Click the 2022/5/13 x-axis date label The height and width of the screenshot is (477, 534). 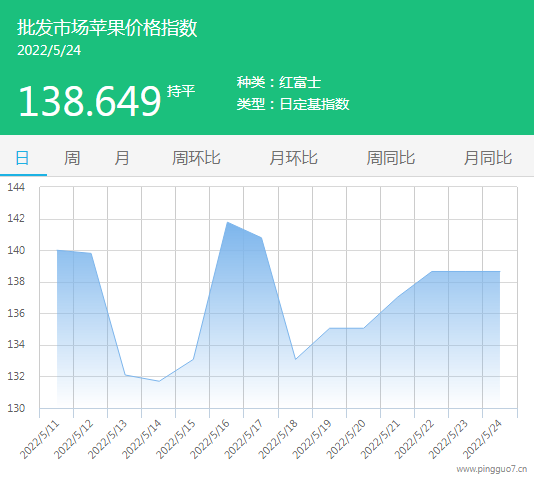(107, 439)
